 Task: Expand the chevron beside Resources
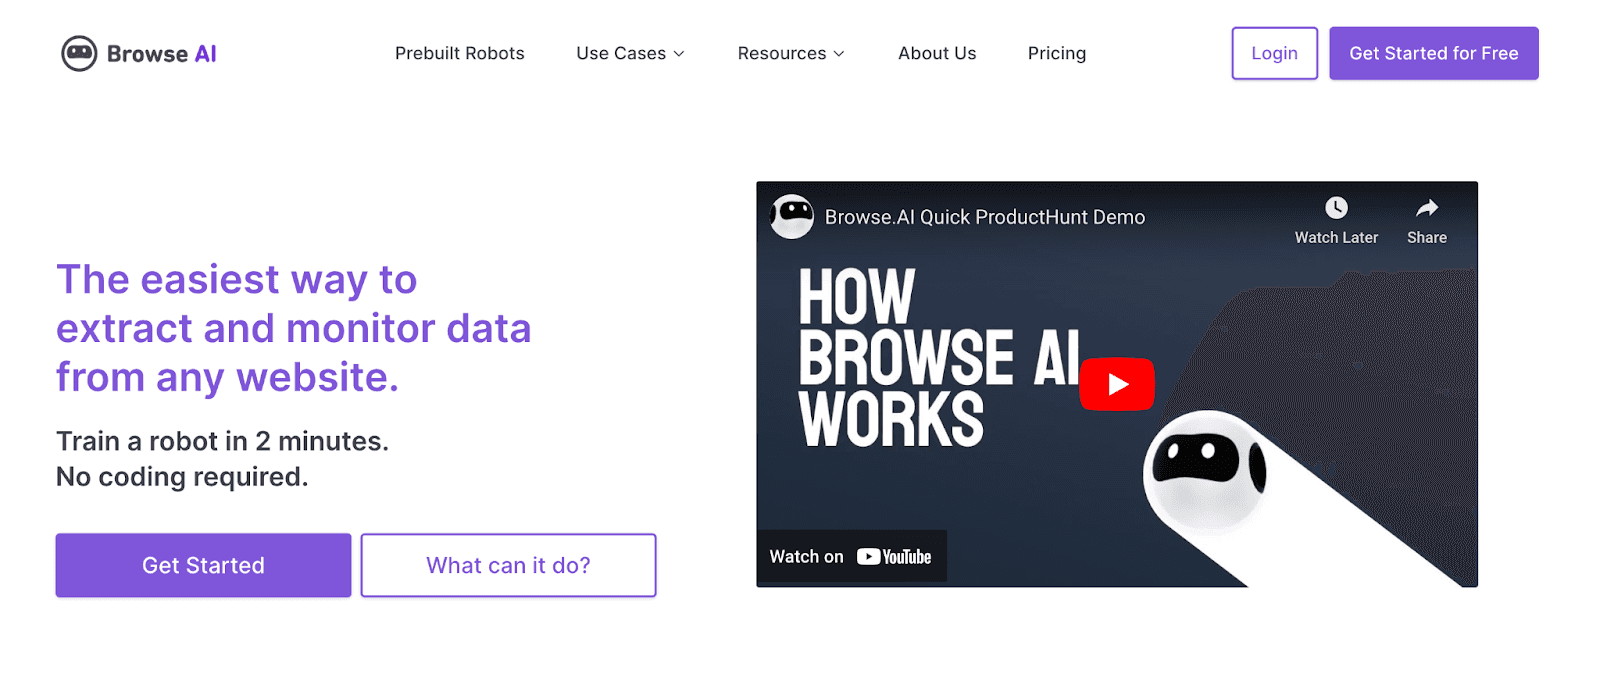839,54
